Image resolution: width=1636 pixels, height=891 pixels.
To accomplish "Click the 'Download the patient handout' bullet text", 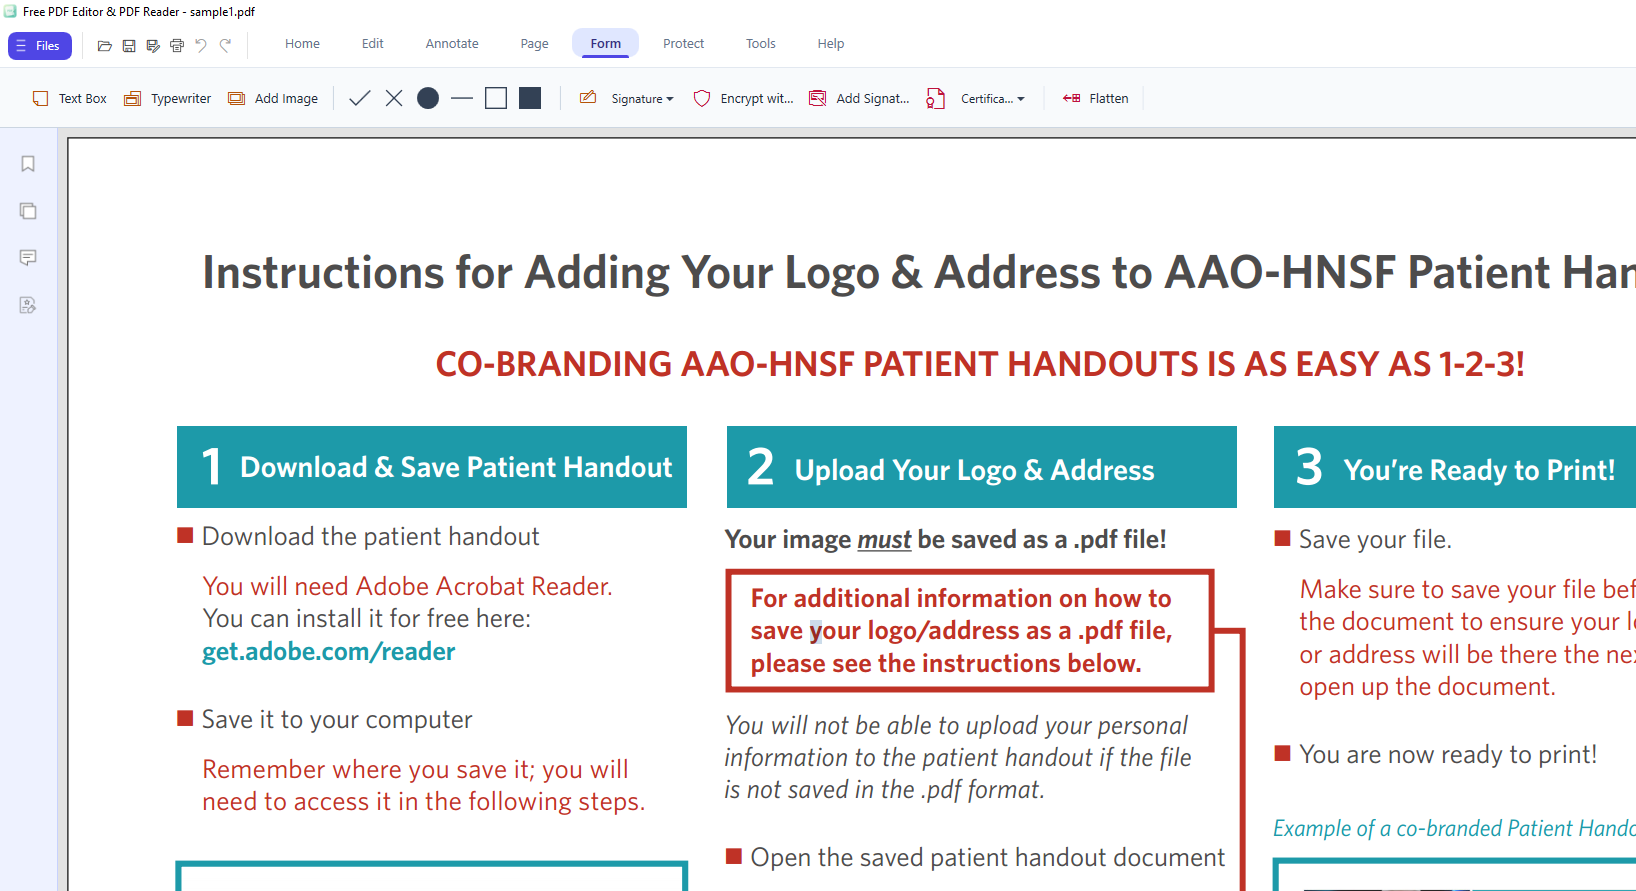I will point(371,537).
